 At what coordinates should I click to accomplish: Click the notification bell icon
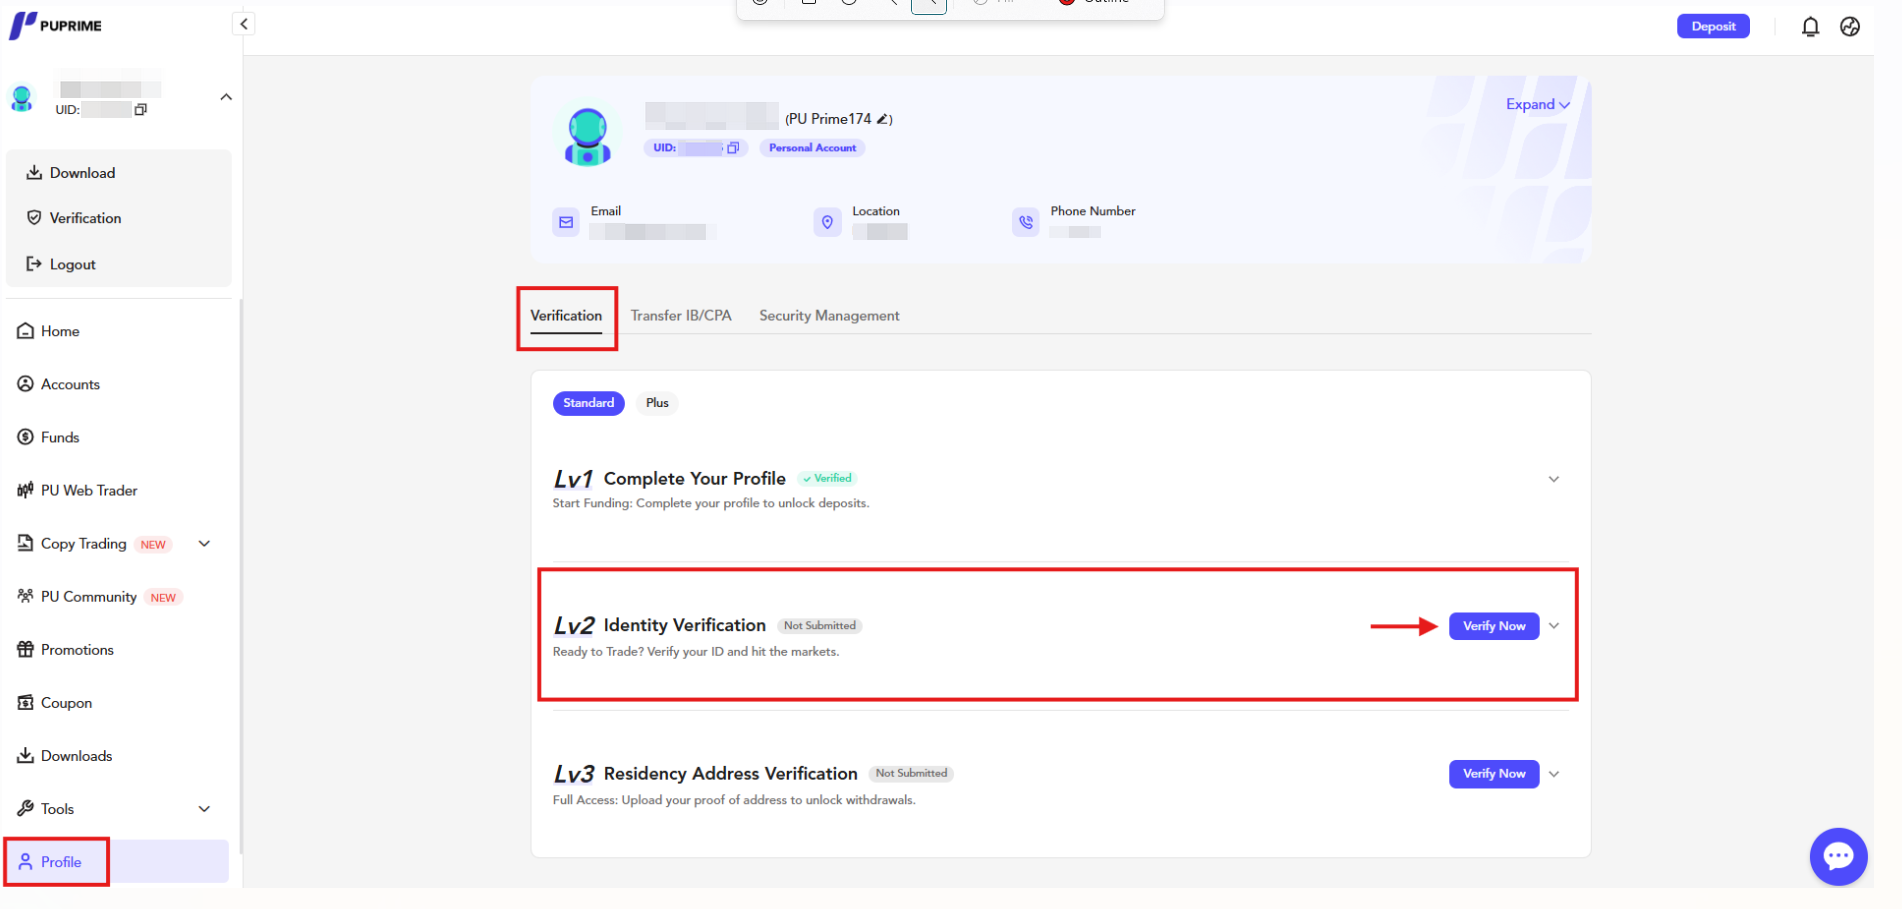[1810, 27]
